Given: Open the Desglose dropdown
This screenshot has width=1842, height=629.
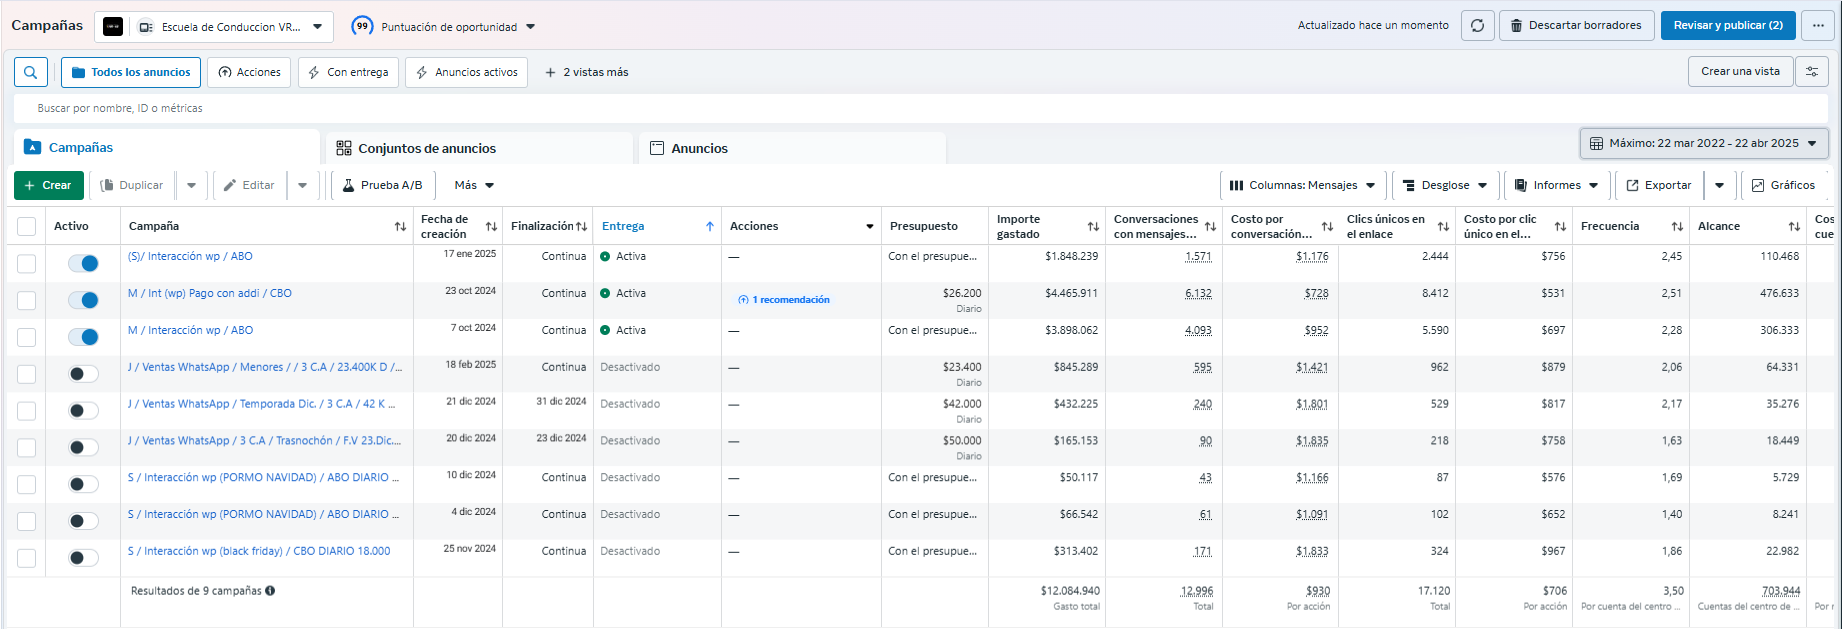Looking at the screenshot, I should click(x=1445, y=185).
